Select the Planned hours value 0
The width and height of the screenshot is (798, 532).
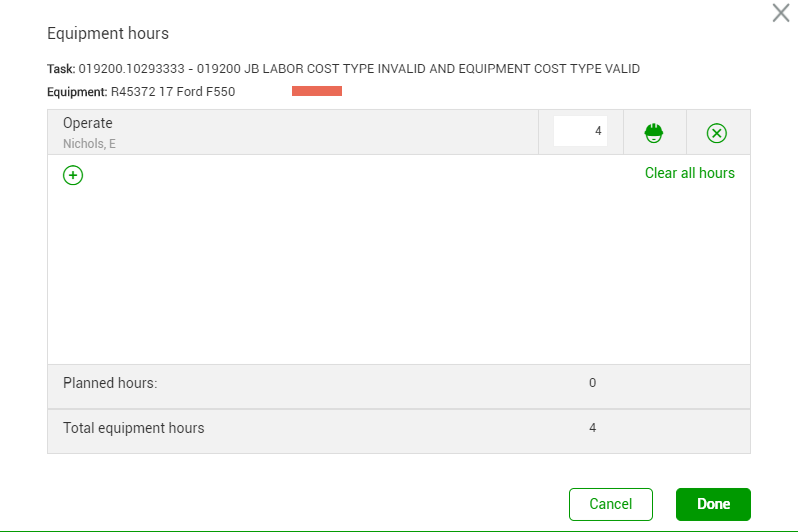pyautogui.click(x=593, y=383)
